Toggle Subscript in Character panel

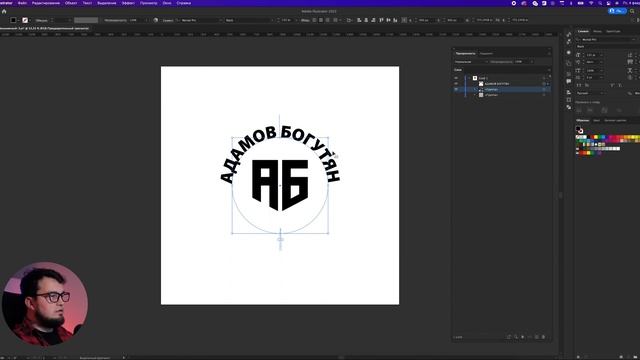pyautogui.click(x=620, y=85)
